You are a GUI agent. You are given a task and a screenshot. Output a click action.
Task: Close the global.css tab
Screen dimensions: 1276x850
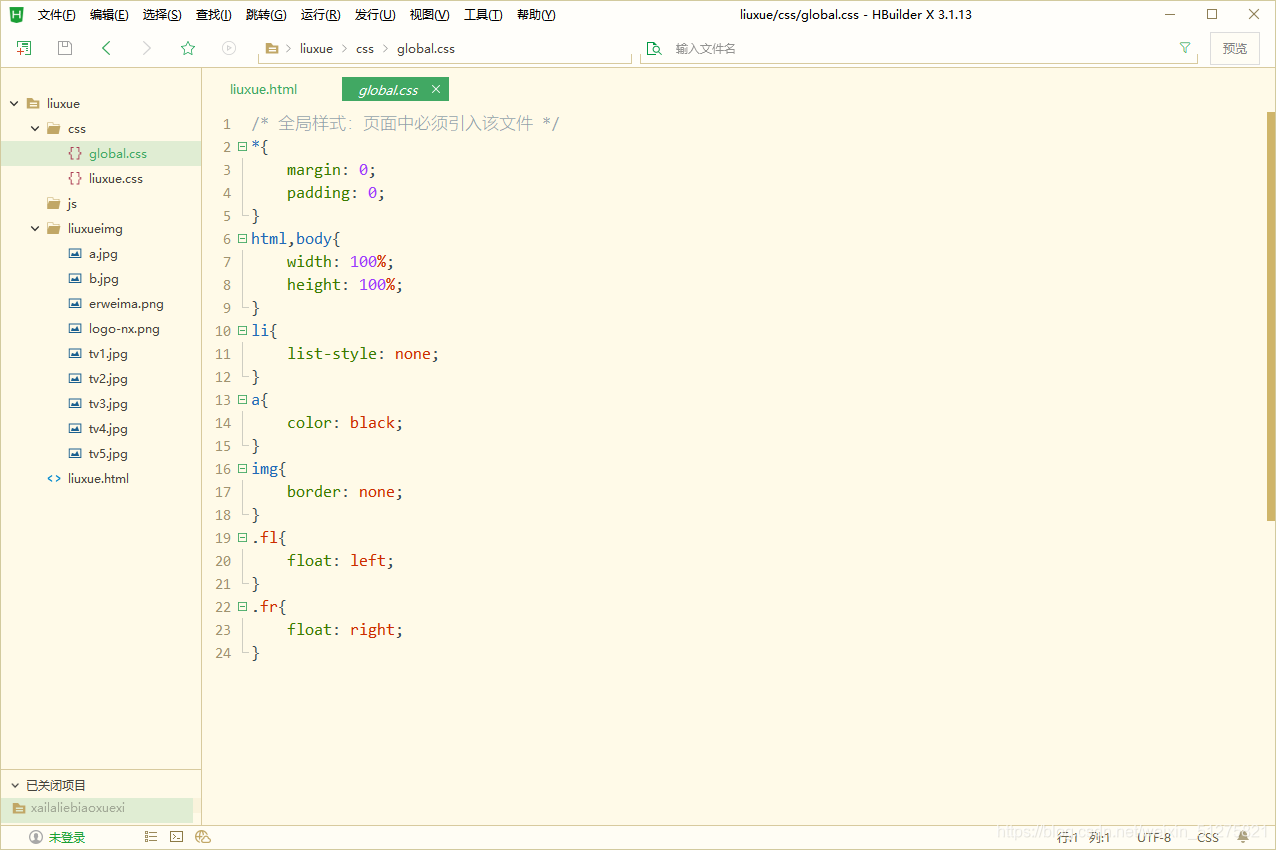(x=436, y=89)
